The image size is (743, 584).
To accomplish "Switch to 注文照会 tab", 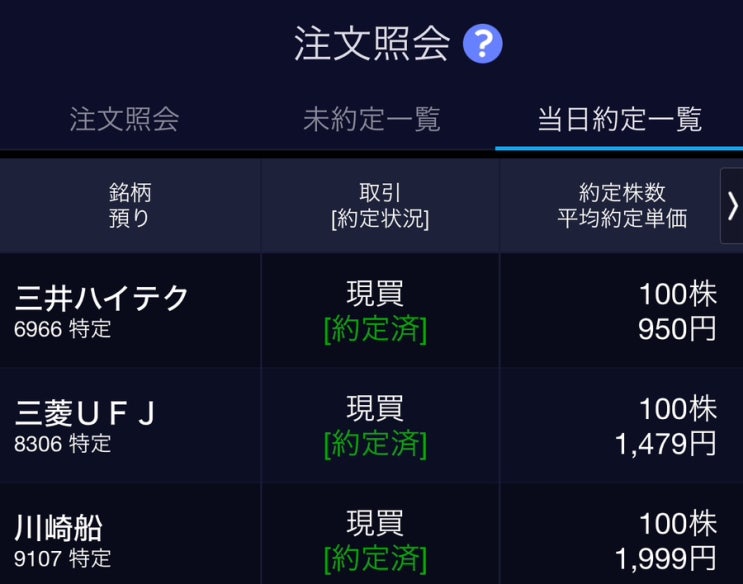I will (124, 120).
